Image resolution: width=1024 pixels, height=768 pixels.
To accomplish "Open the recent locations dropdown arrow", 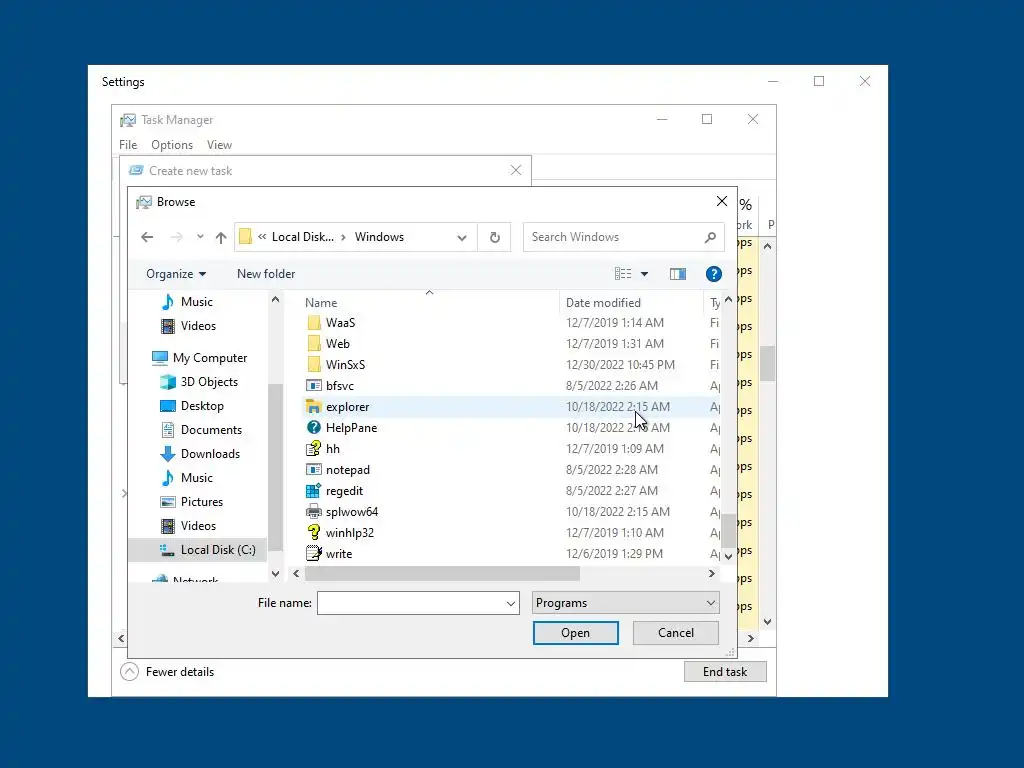I will click(200, 237).
